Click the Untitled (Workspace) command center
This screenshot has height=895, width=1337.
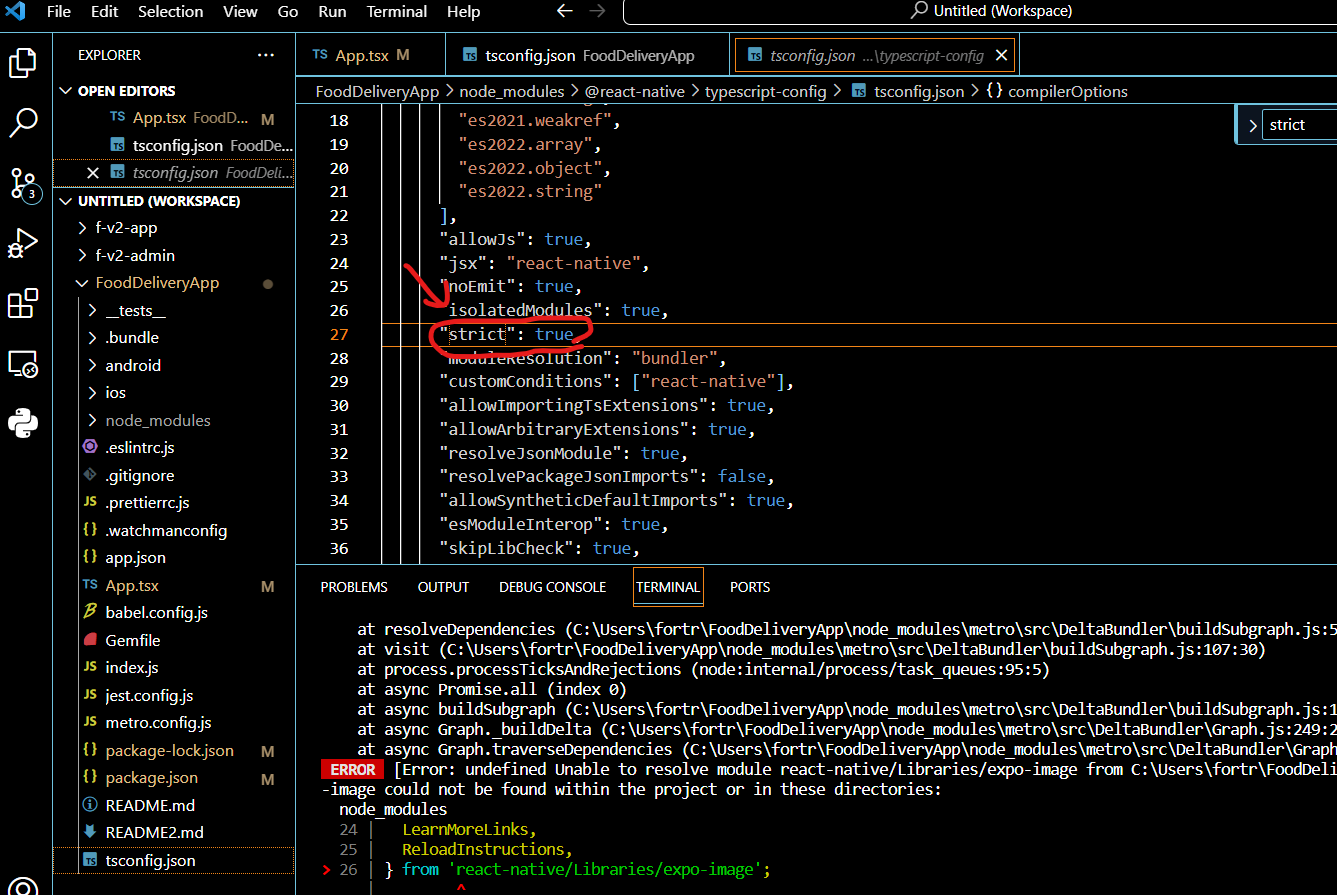pyautogui.click(x=990, y=11)
